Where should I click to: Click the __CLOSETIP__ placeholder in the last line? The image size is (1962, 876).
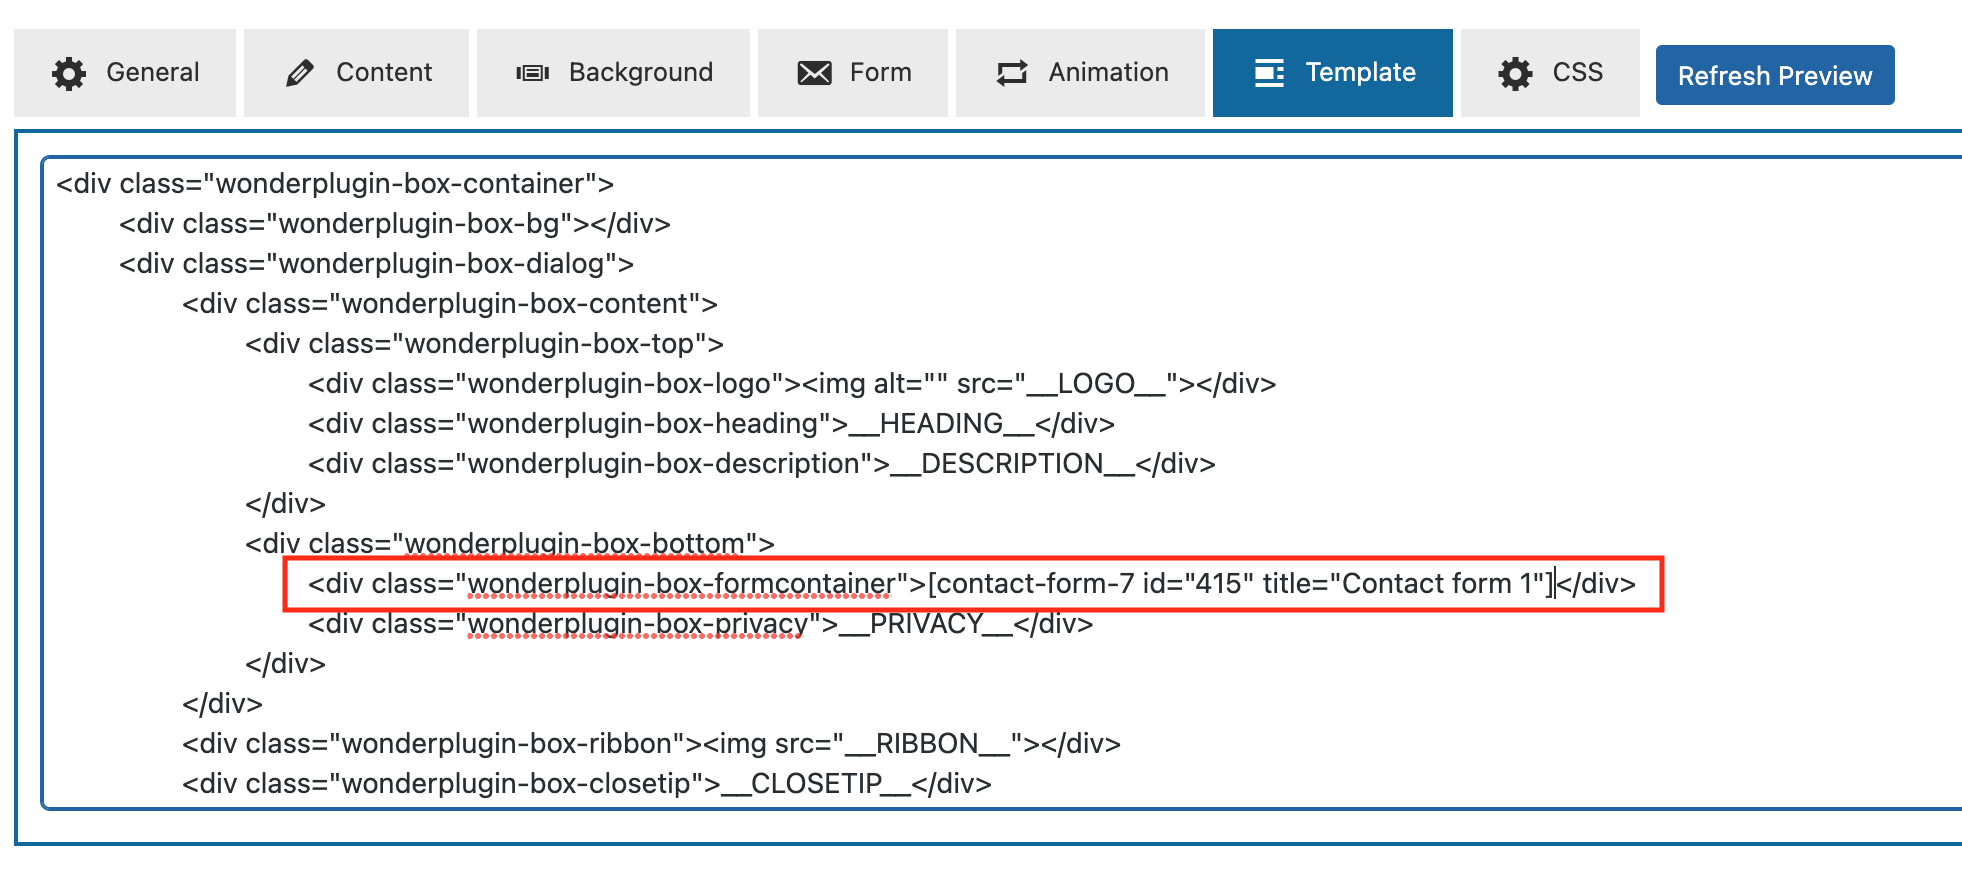point(815,784)
